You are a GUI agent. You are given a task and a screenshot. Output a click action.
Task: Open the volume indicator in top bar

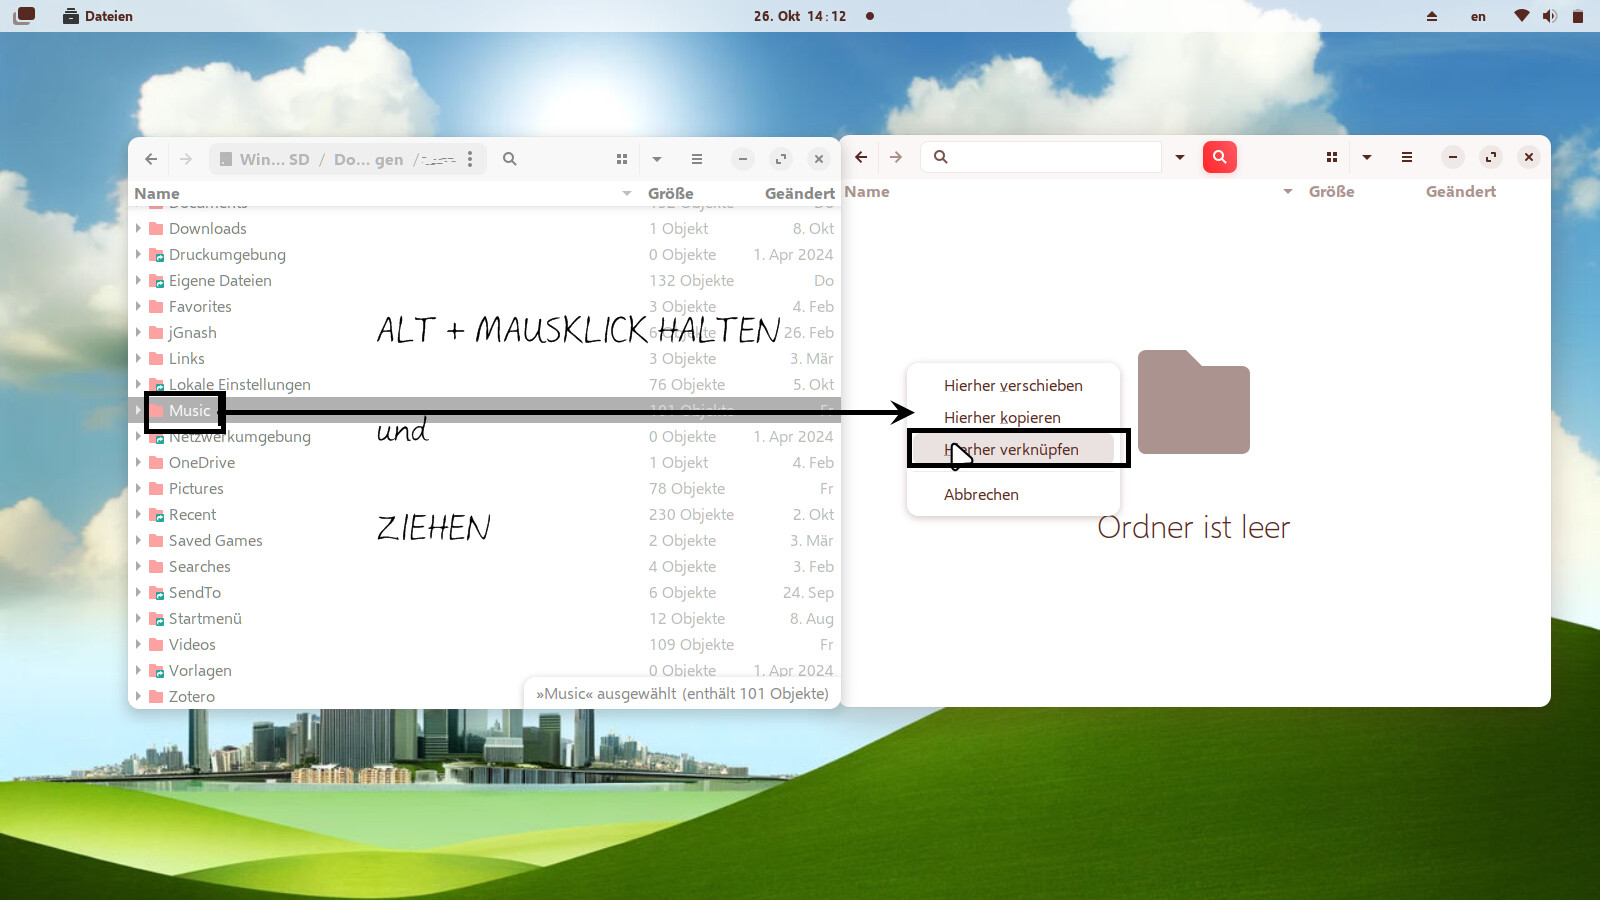click(1549, 16)
